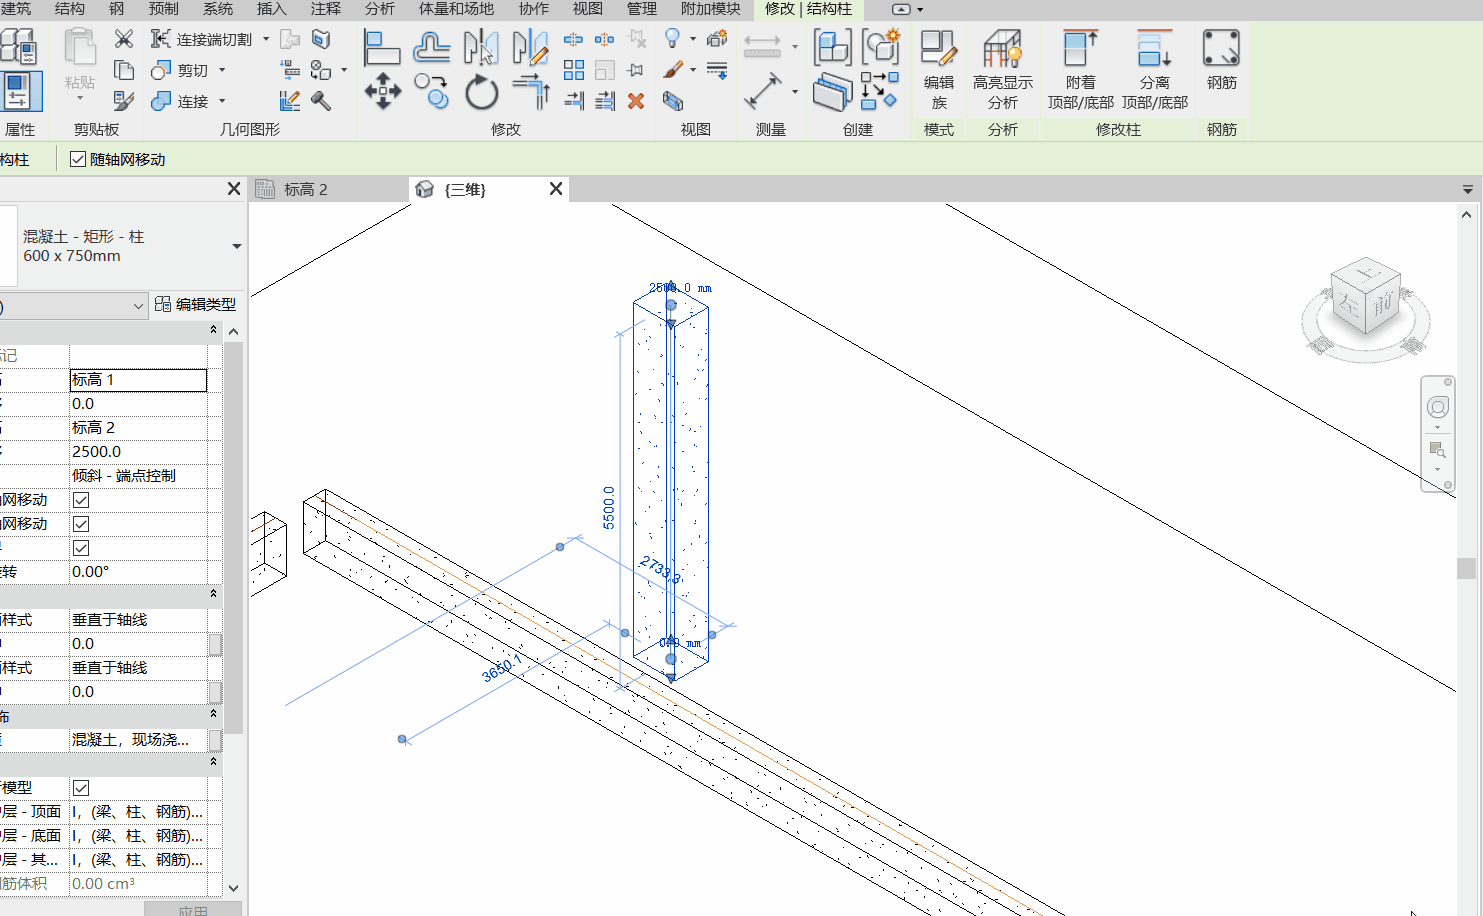Expand the 连接 dropdown arrow
The width and height of the screenshot is (1483, 916).
coord(221,101)
